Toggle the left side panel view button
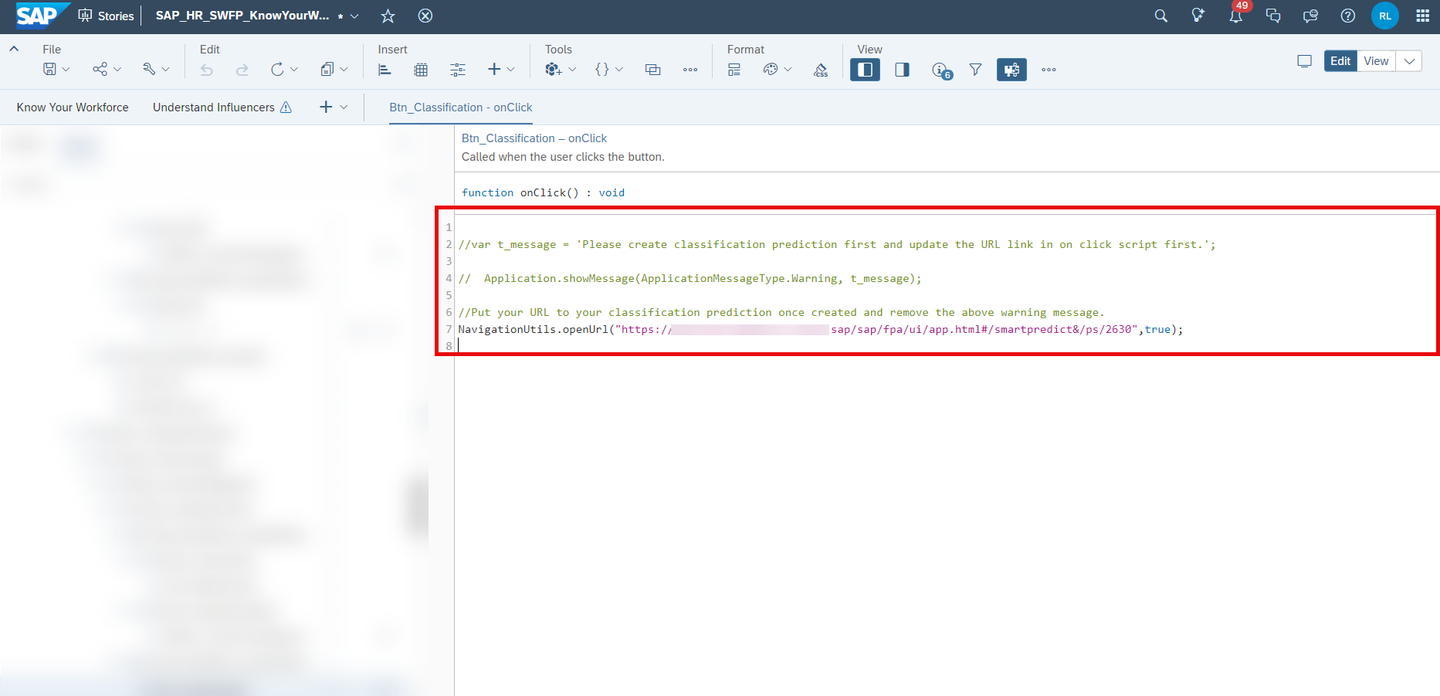Image resolution: width=1440 pixels, height=696 pixels. [x=865, y=70]
